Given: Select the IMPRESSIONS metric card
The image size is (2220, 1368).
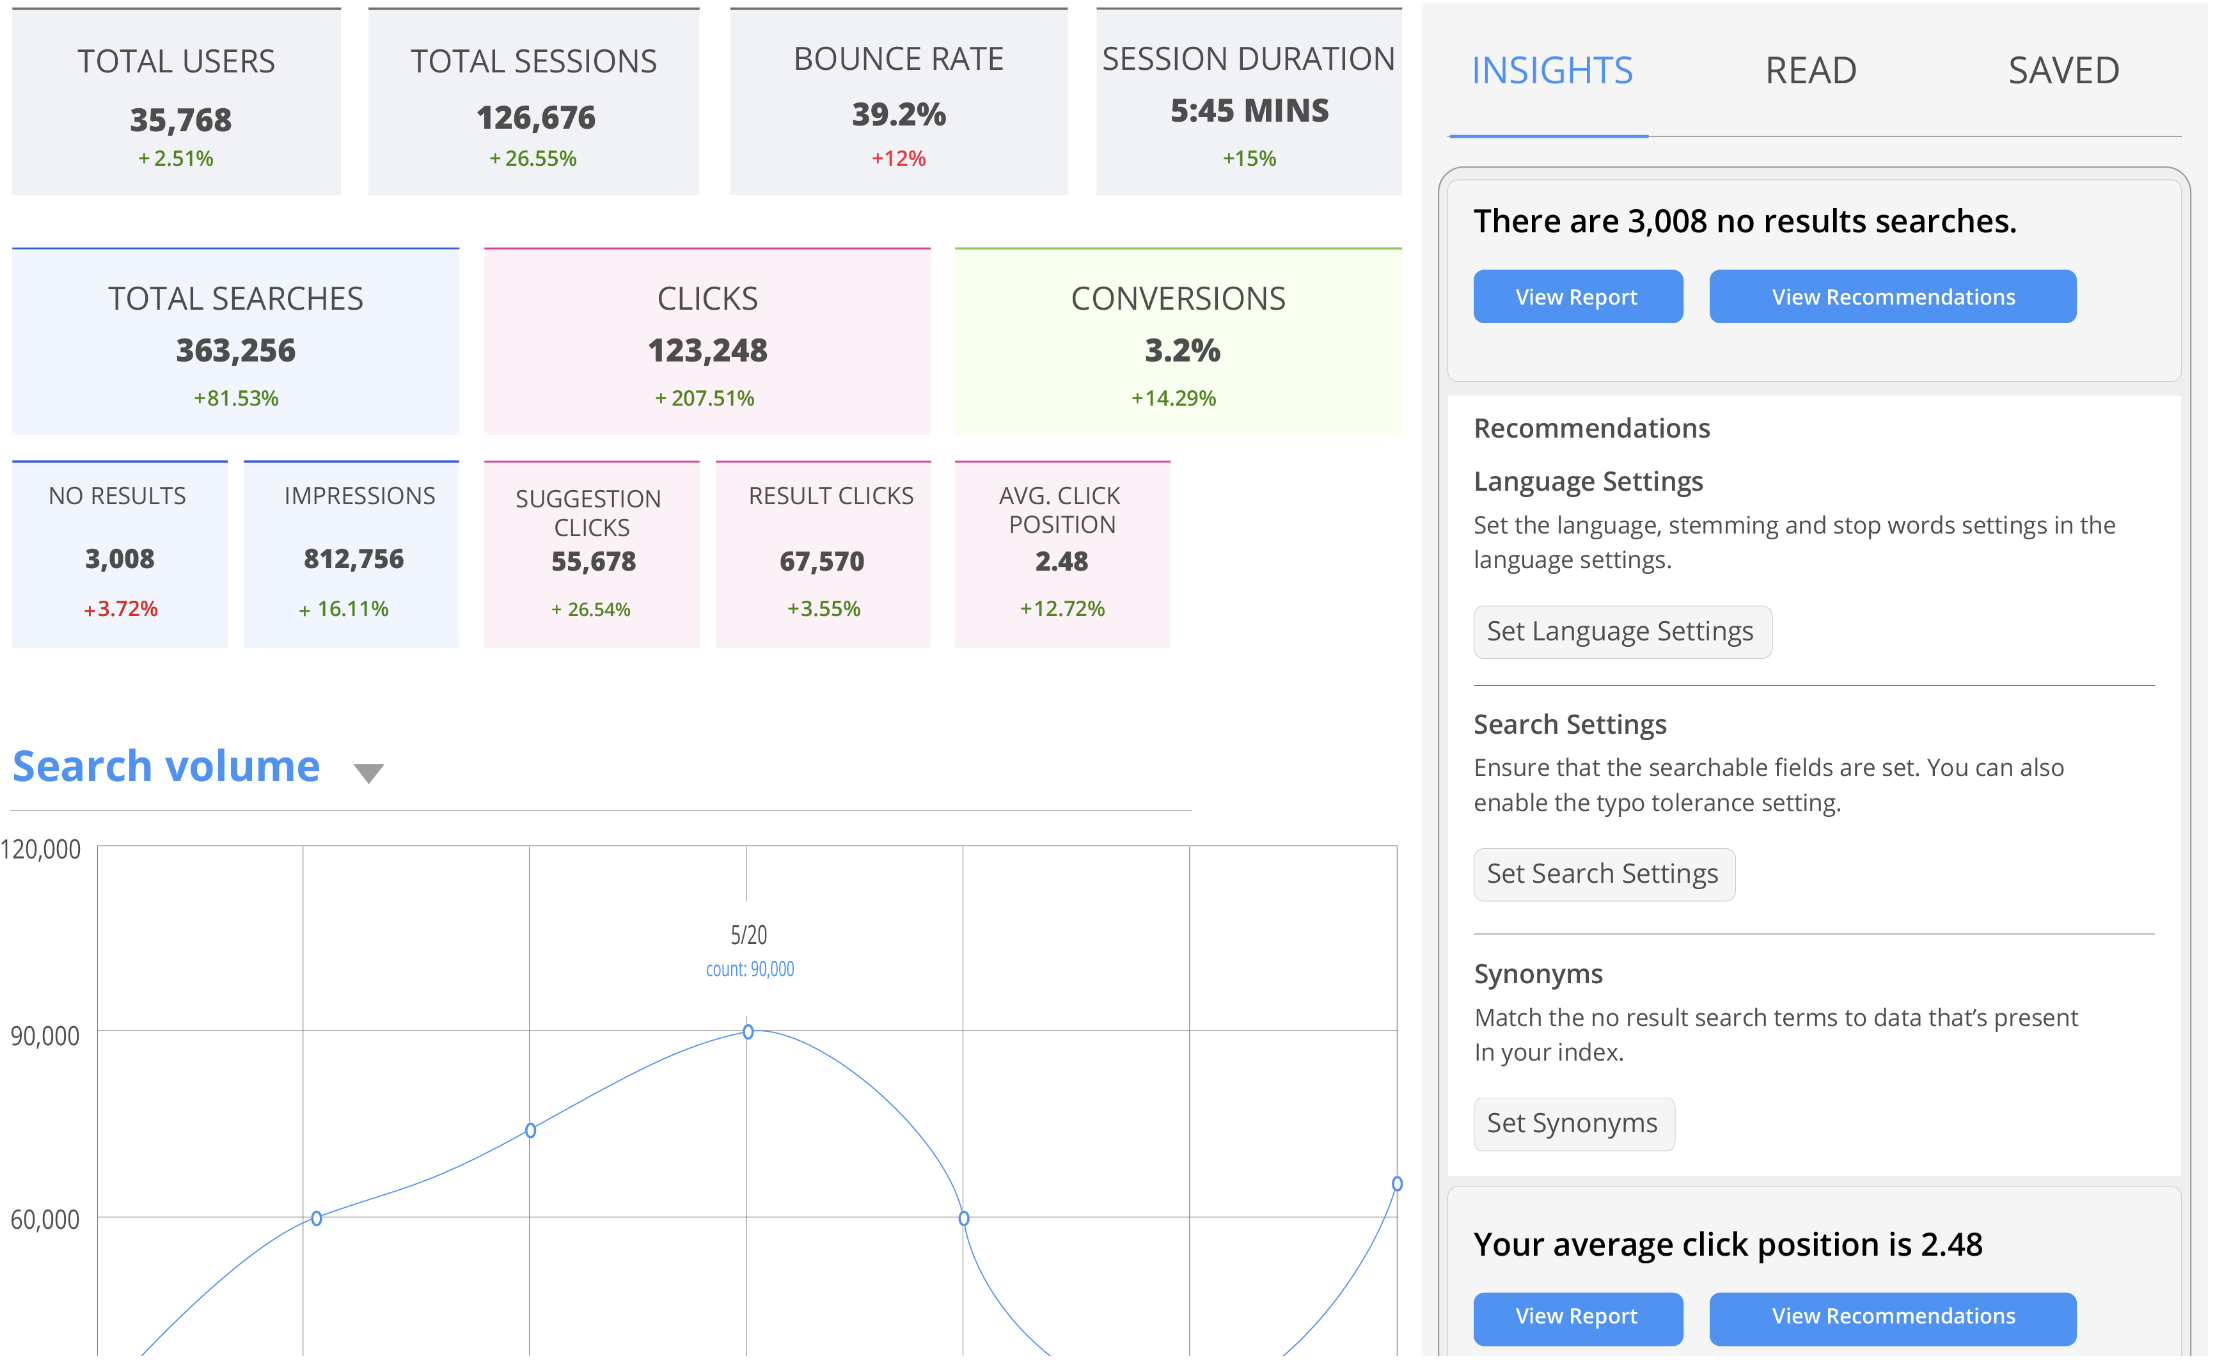Looking at the screenshot, I should [x=352, y=554].
